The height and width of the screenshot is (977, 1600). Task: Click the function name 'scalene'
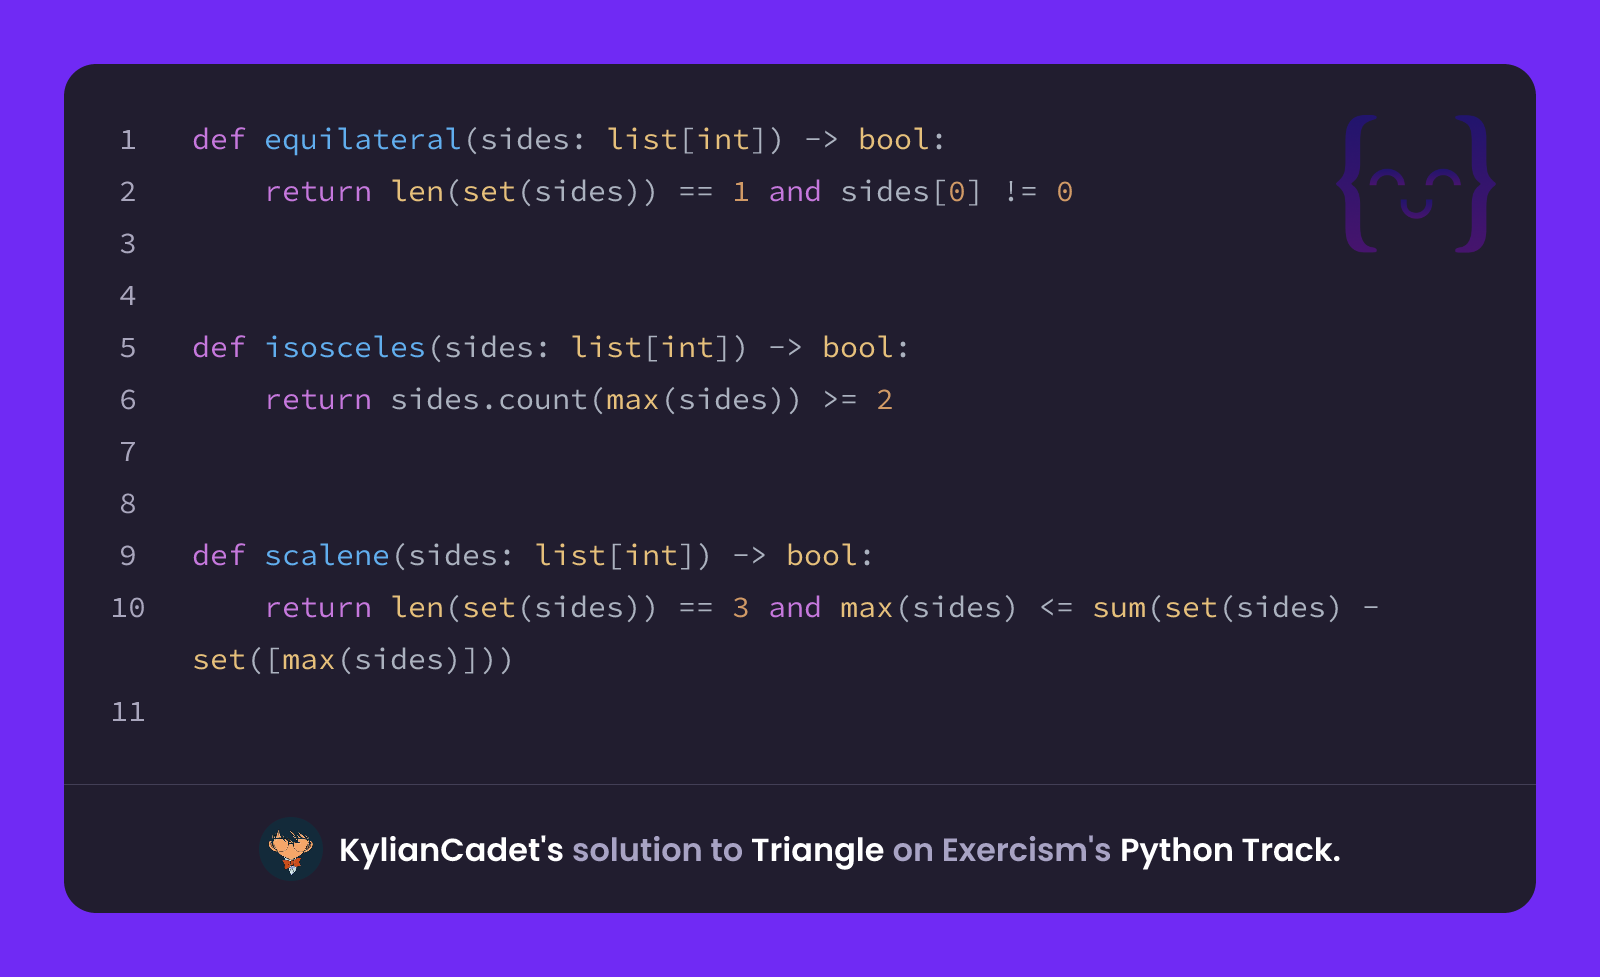pos(327,556)
